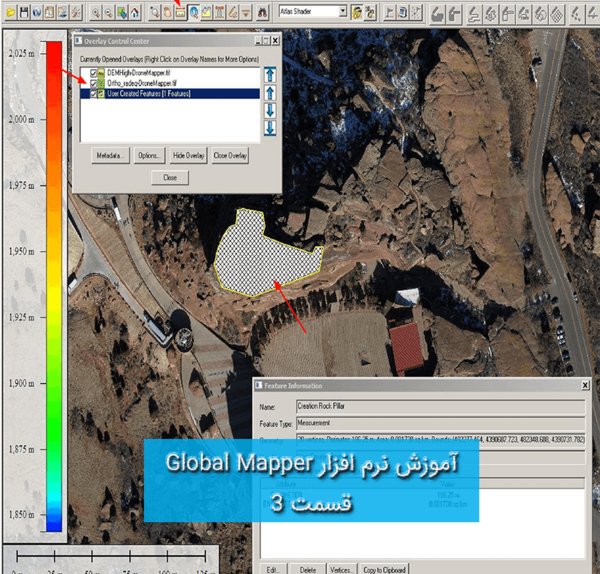Click the pencil-with-spiral digitizer icon
The width and height of the screenshot is (600, 574).
491,15
